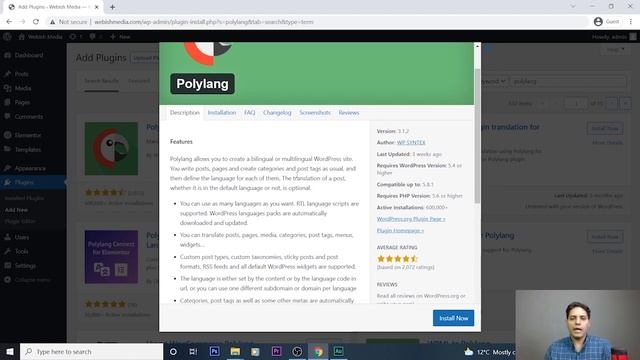
Task: Open File Explorer from the taskbar
Action: pos(235,351)
